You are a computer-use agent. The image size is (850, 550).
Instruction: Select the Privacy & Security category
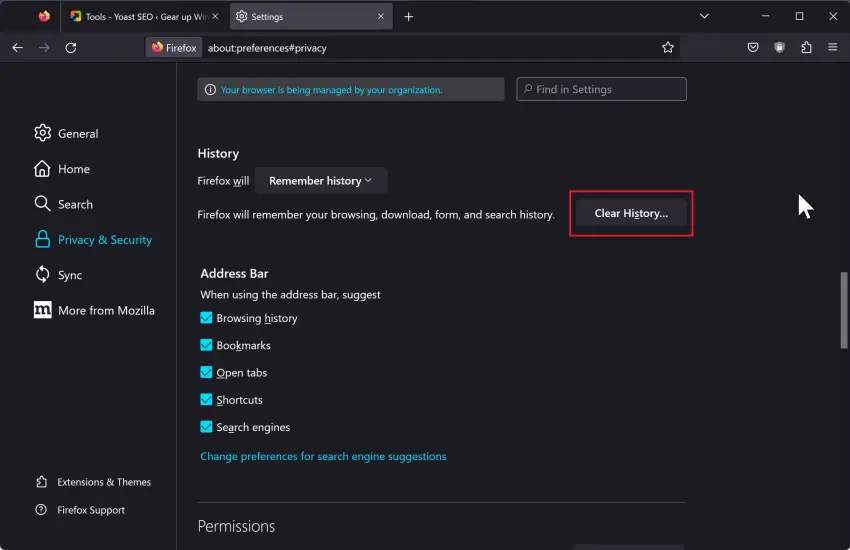coord(93,240)
